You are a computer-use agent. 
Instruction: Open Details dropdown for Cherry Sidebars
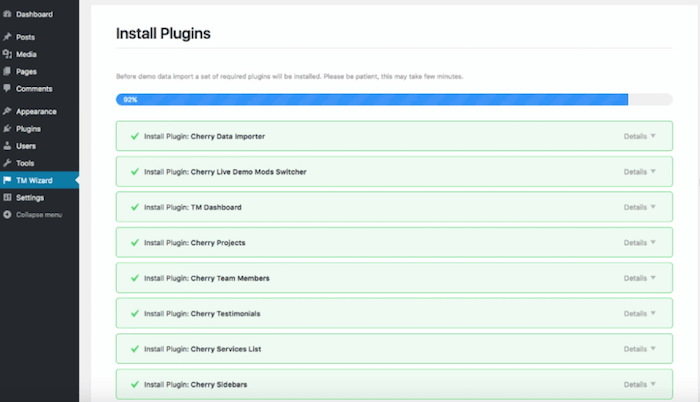click(639, 385)
